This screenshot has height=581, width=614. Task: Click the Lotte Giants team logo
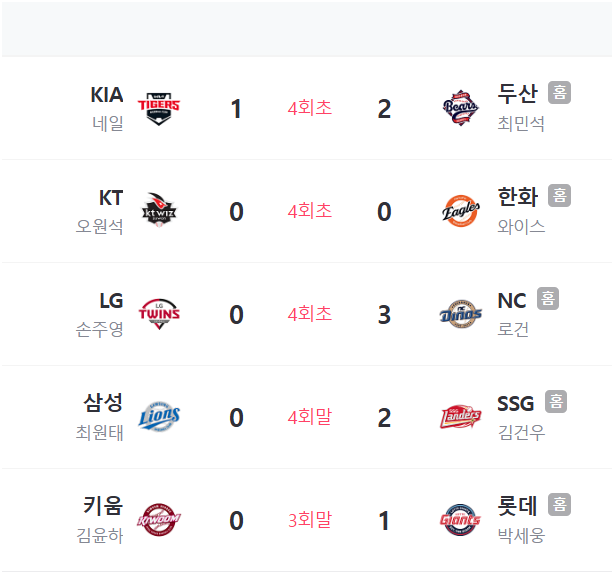point(460,520)
